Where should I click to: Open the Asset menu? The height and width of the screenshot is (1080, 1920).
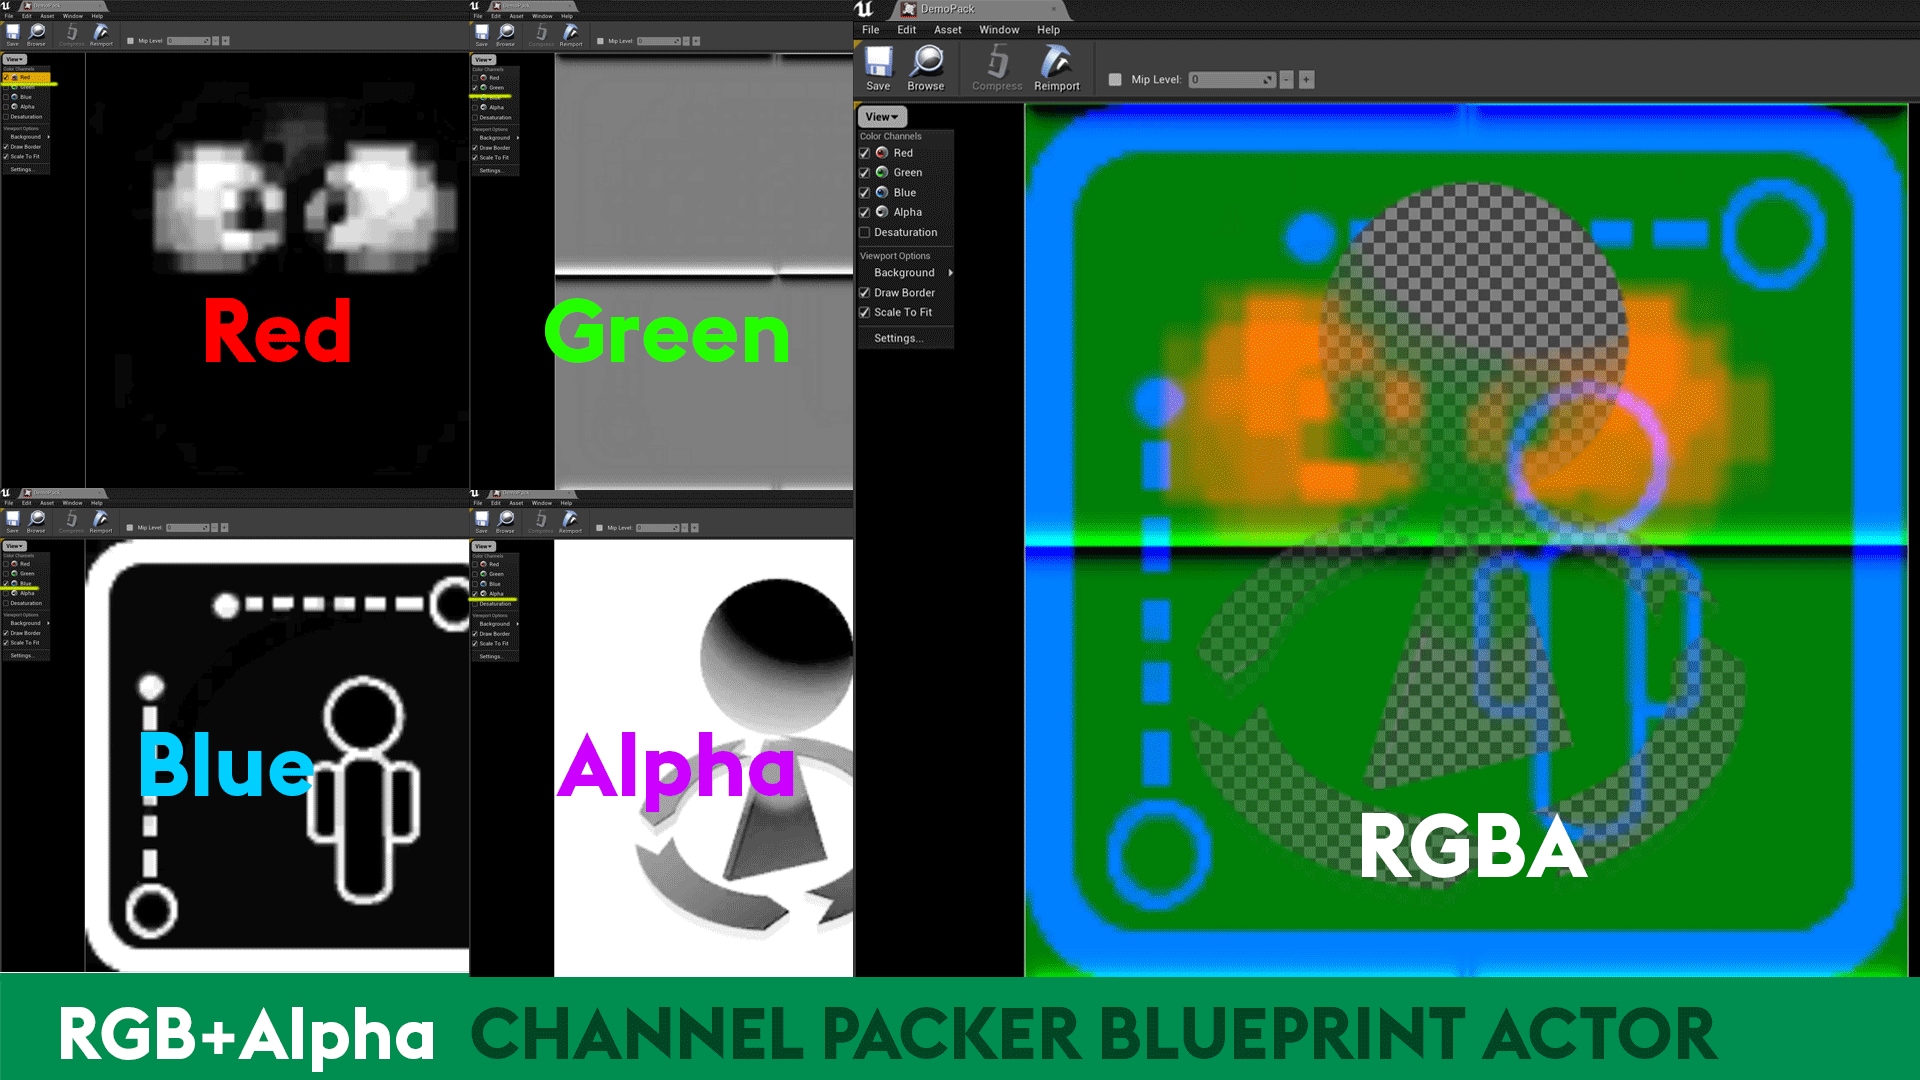(x=946, y=30)
